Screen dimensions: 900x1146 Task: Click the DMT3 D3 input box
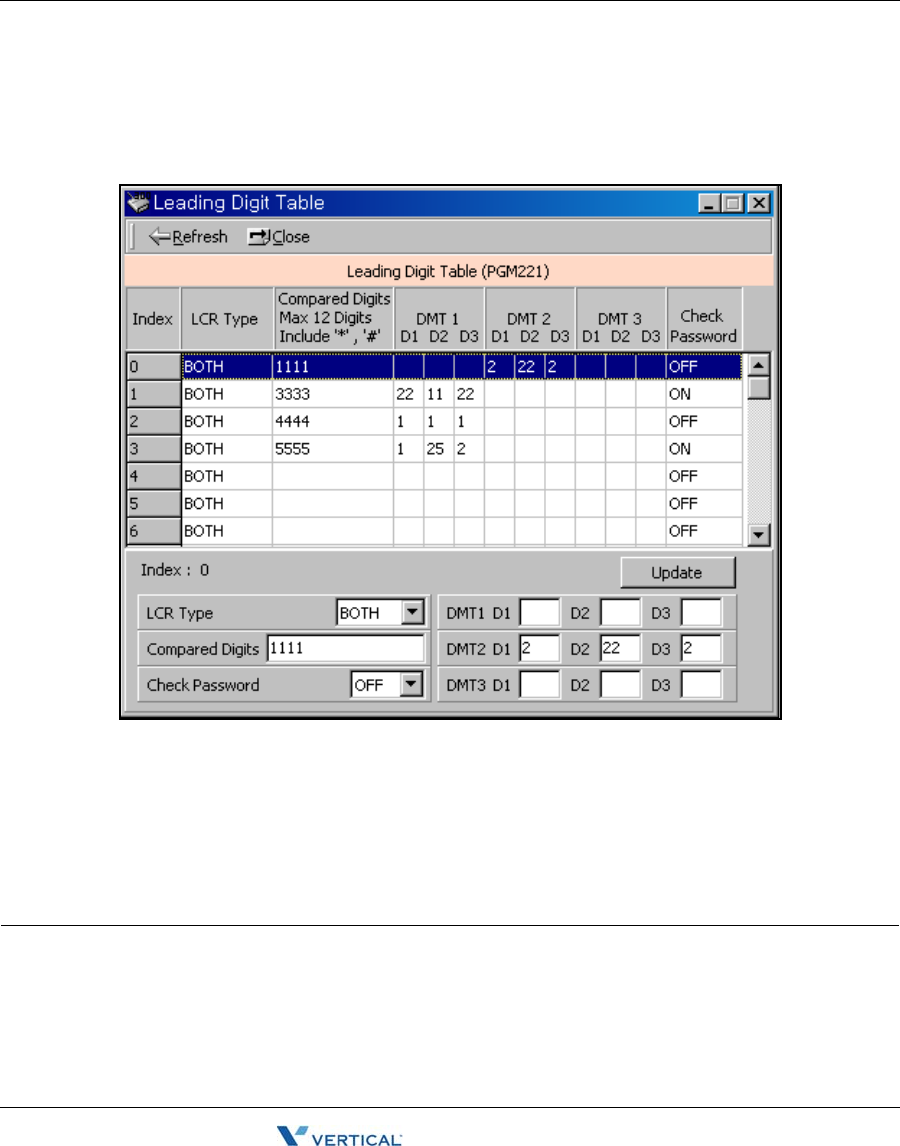pos(701,685)
